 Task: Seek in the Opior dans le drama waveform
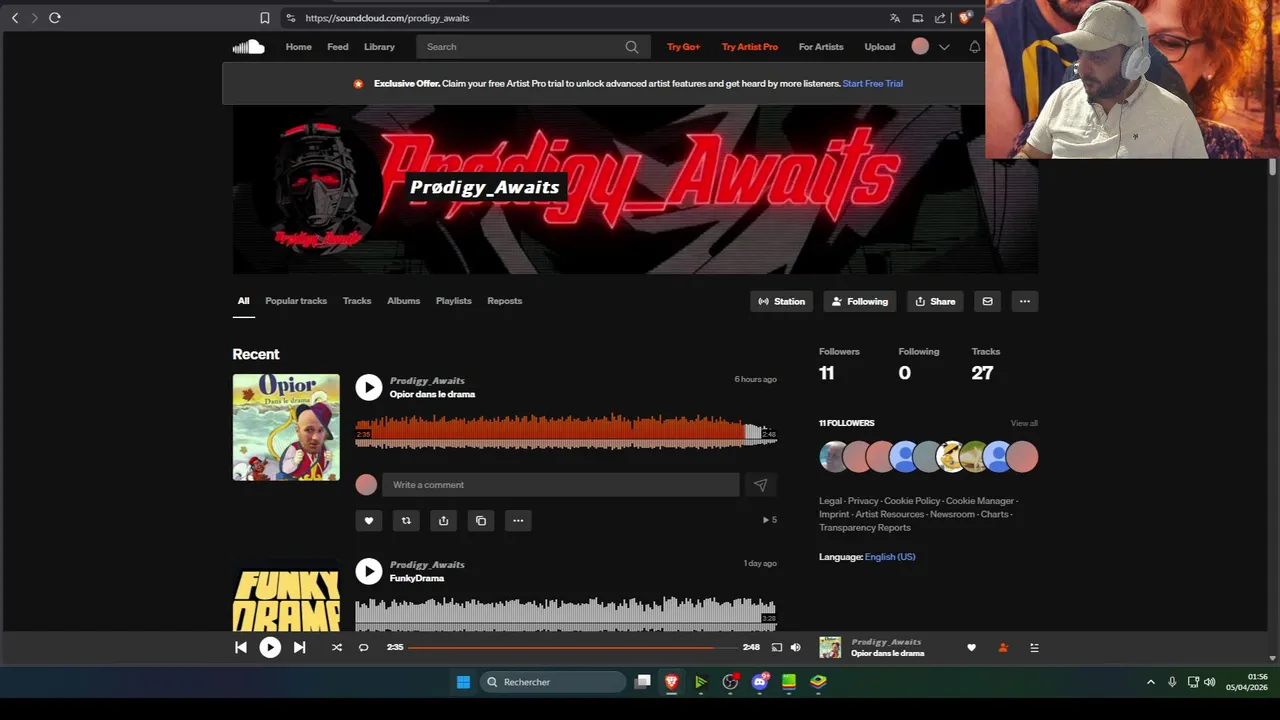(566, 431)
